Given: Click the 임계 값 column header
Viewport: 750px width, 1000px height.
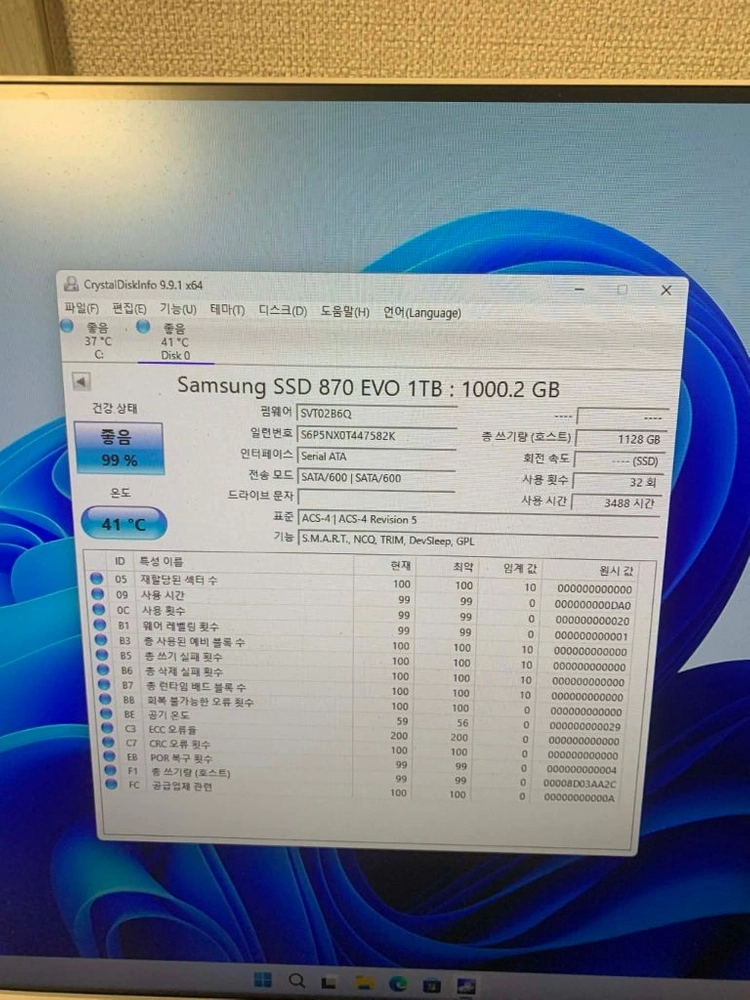Looking at the screenshot, I should point(520,568).
